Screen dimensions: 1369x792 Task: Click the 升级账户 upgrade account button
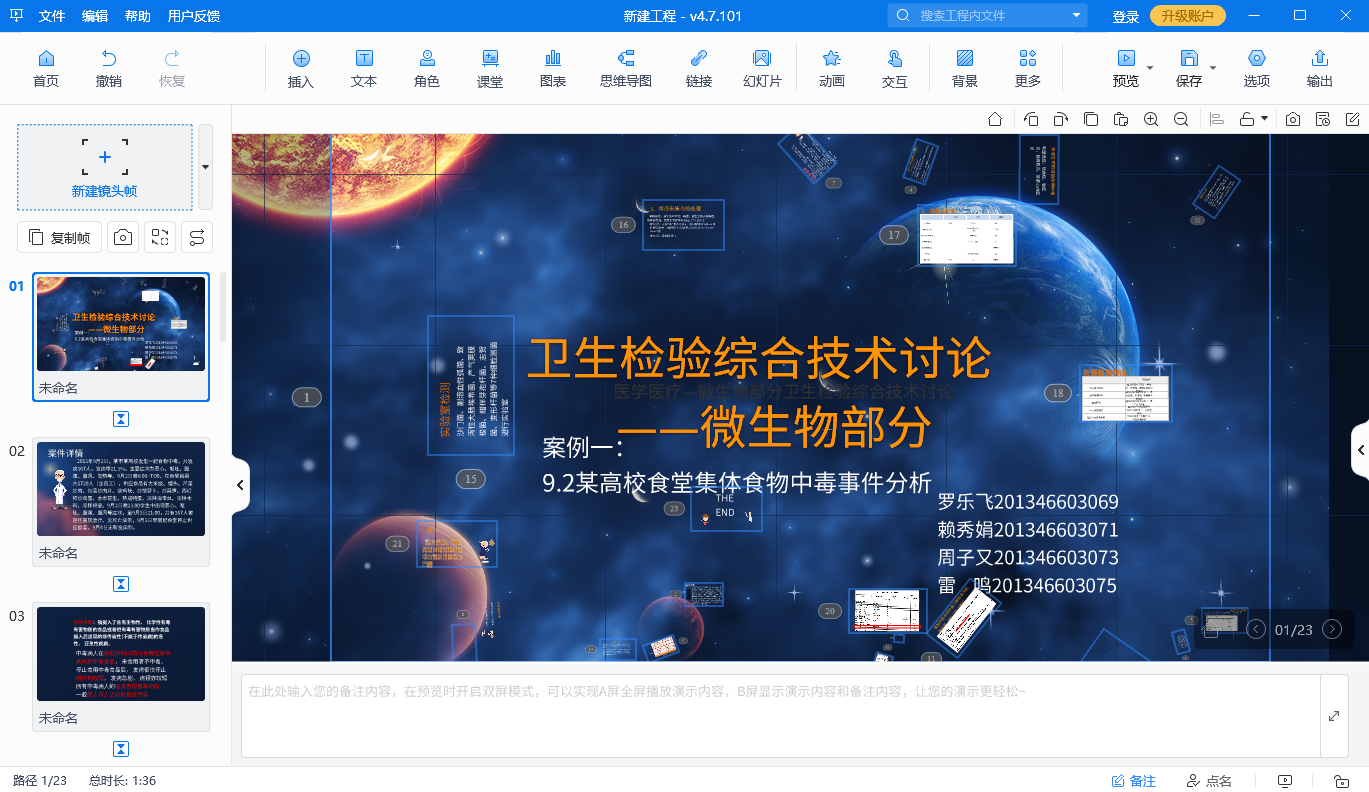tap(1188, 16)
